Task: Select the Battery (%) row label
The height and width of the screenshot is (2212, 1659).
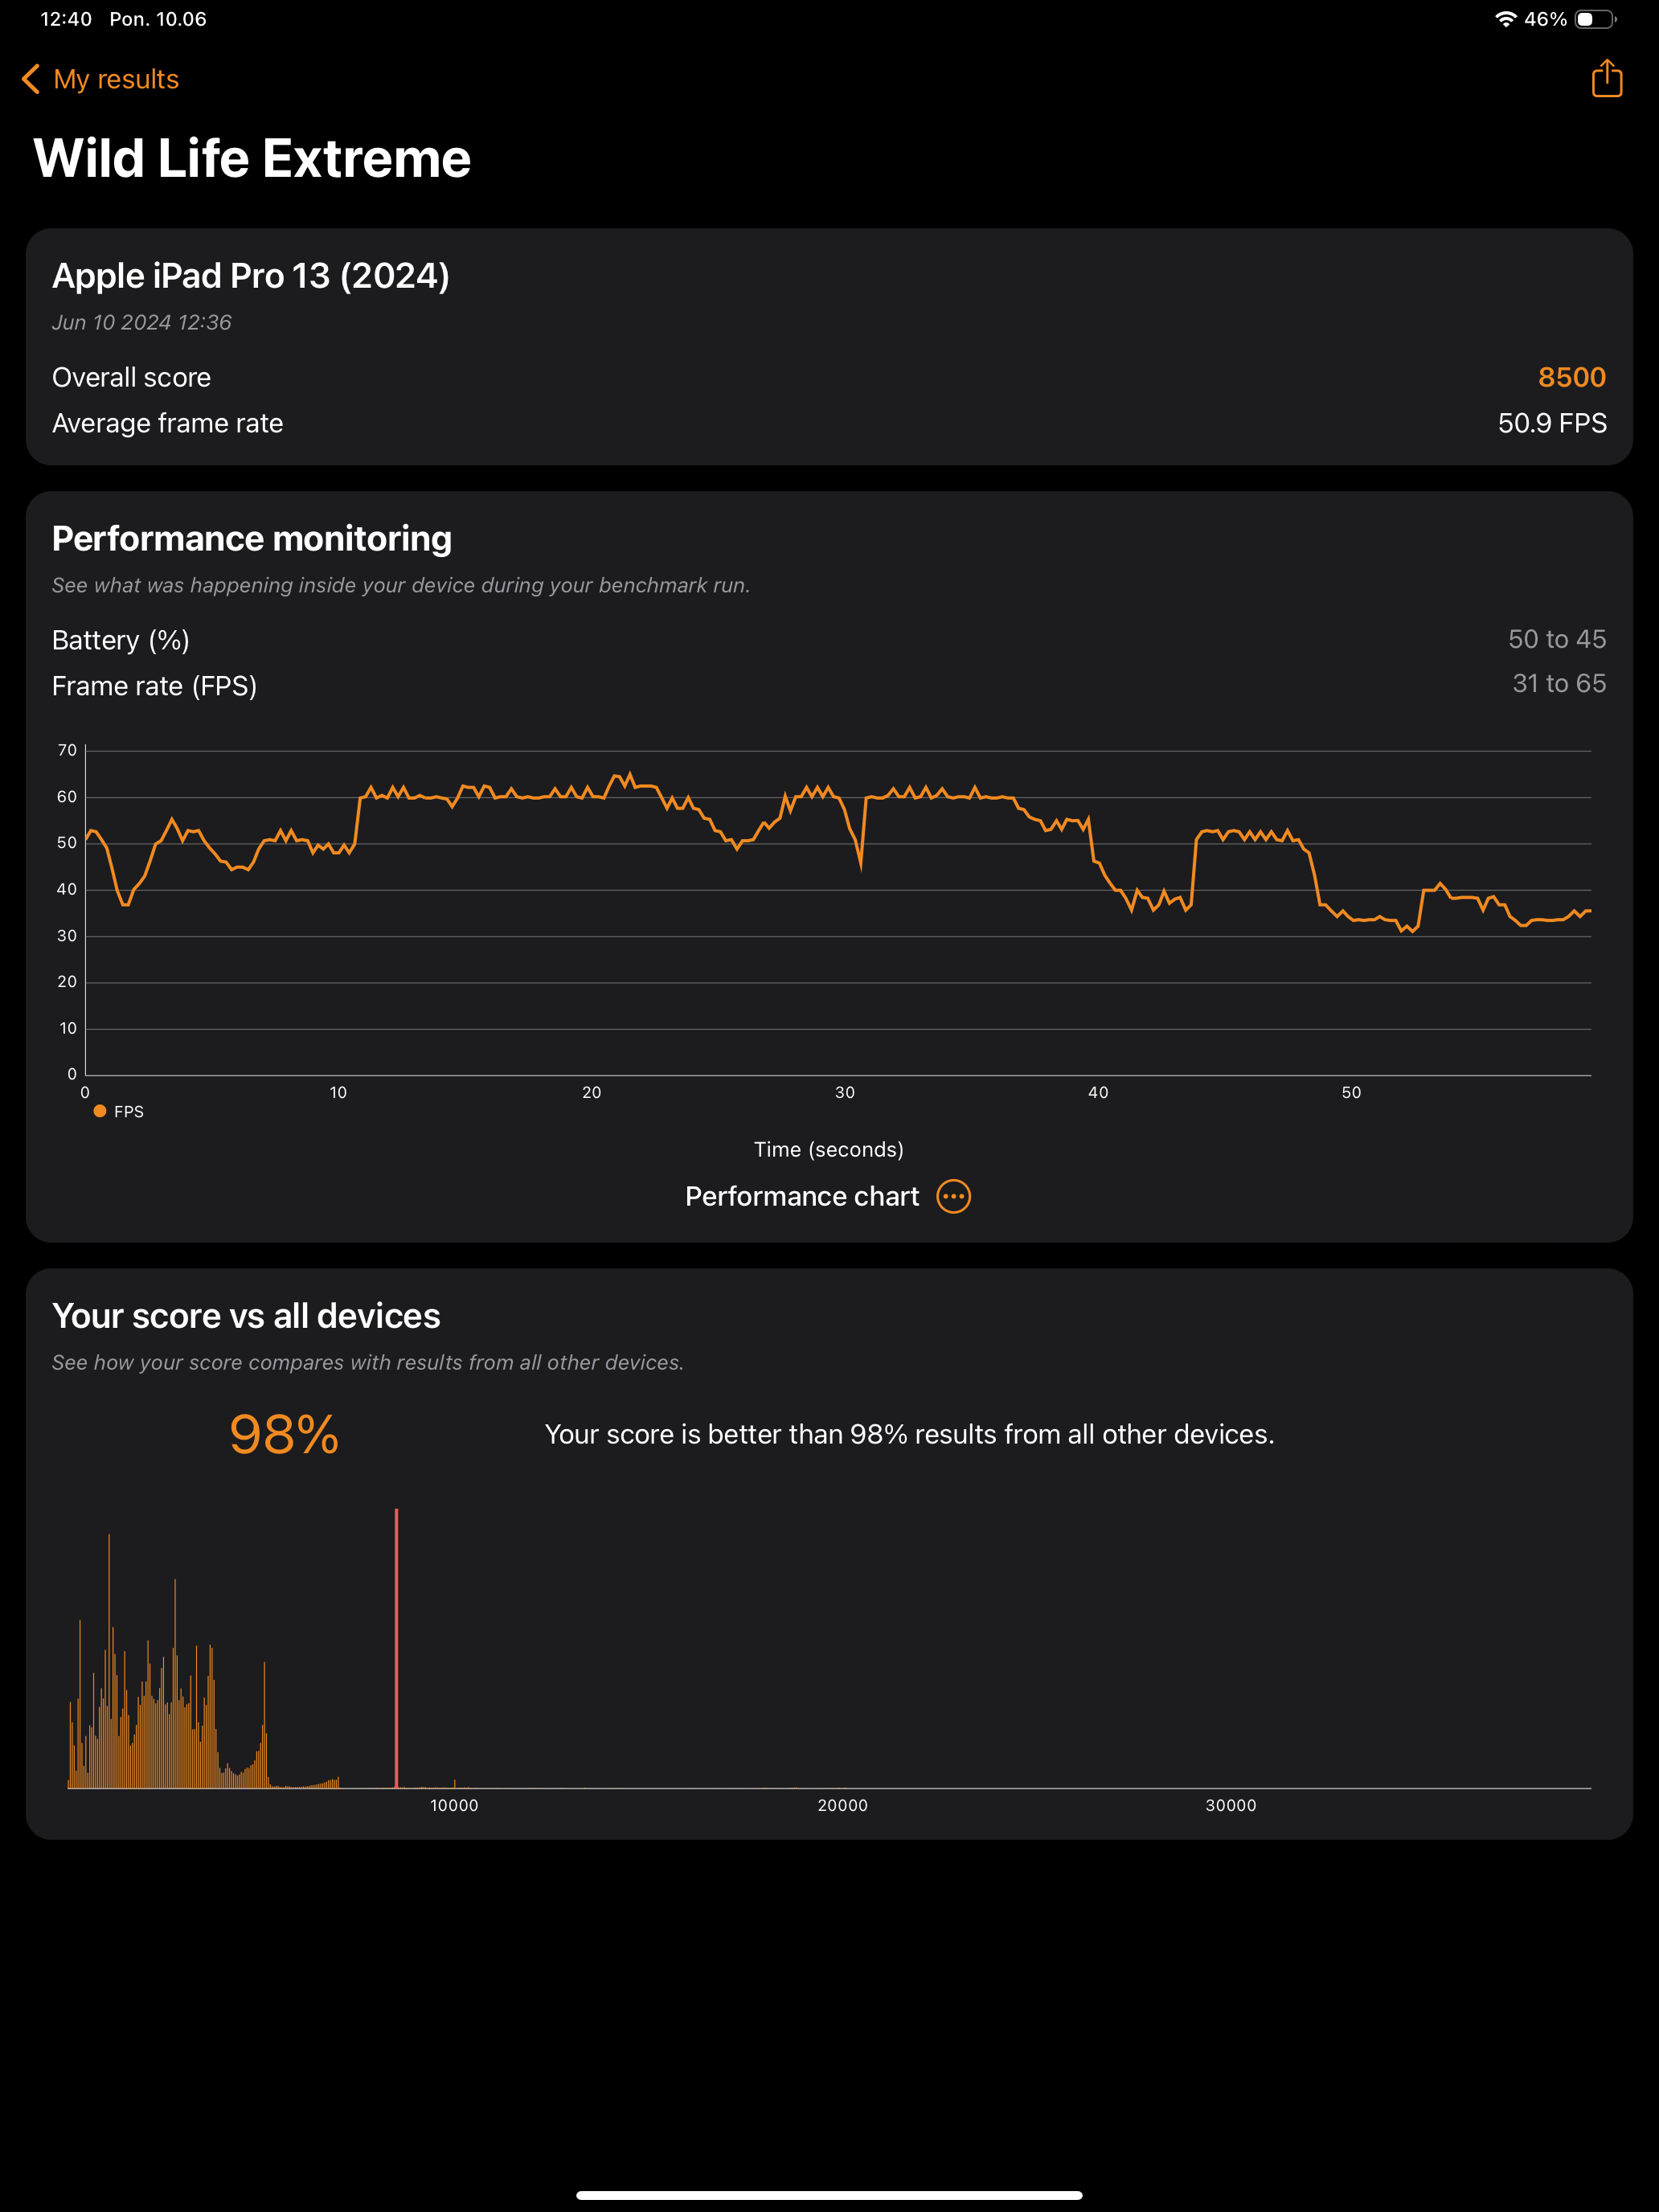Action: coord(121,640)
